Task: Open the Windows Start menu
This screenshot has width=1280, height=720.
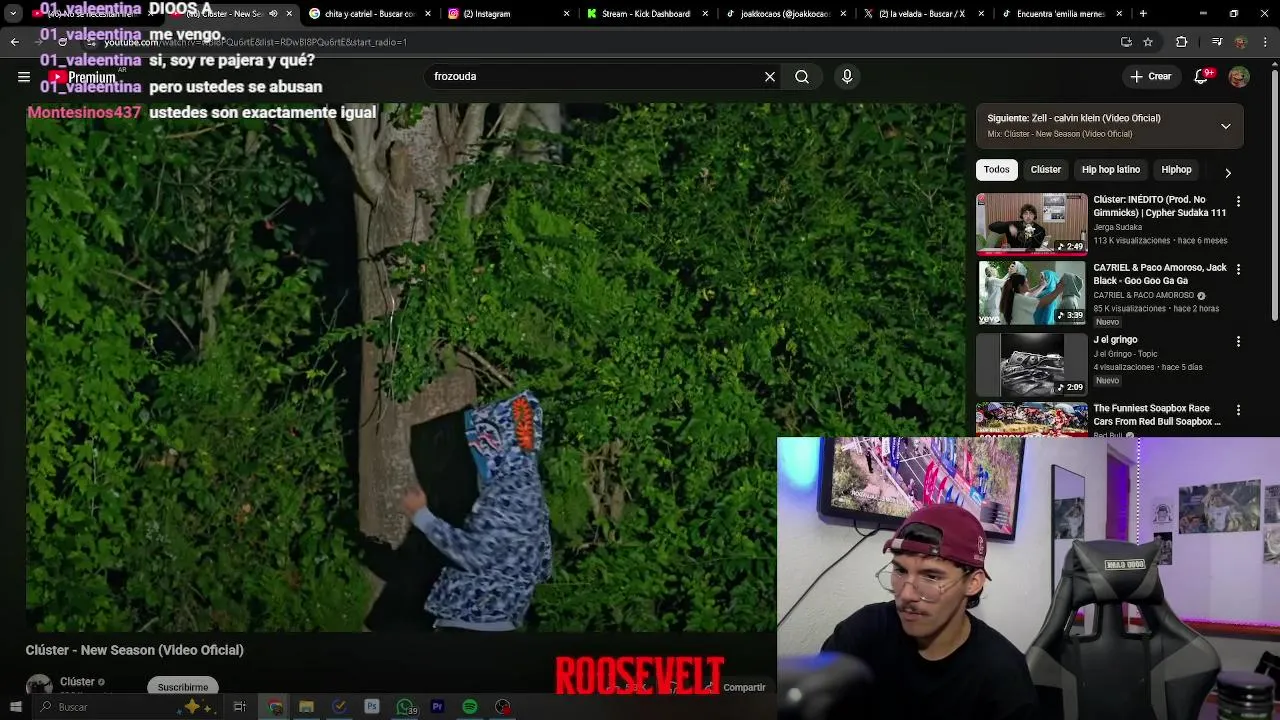Action: click(15, 707)
